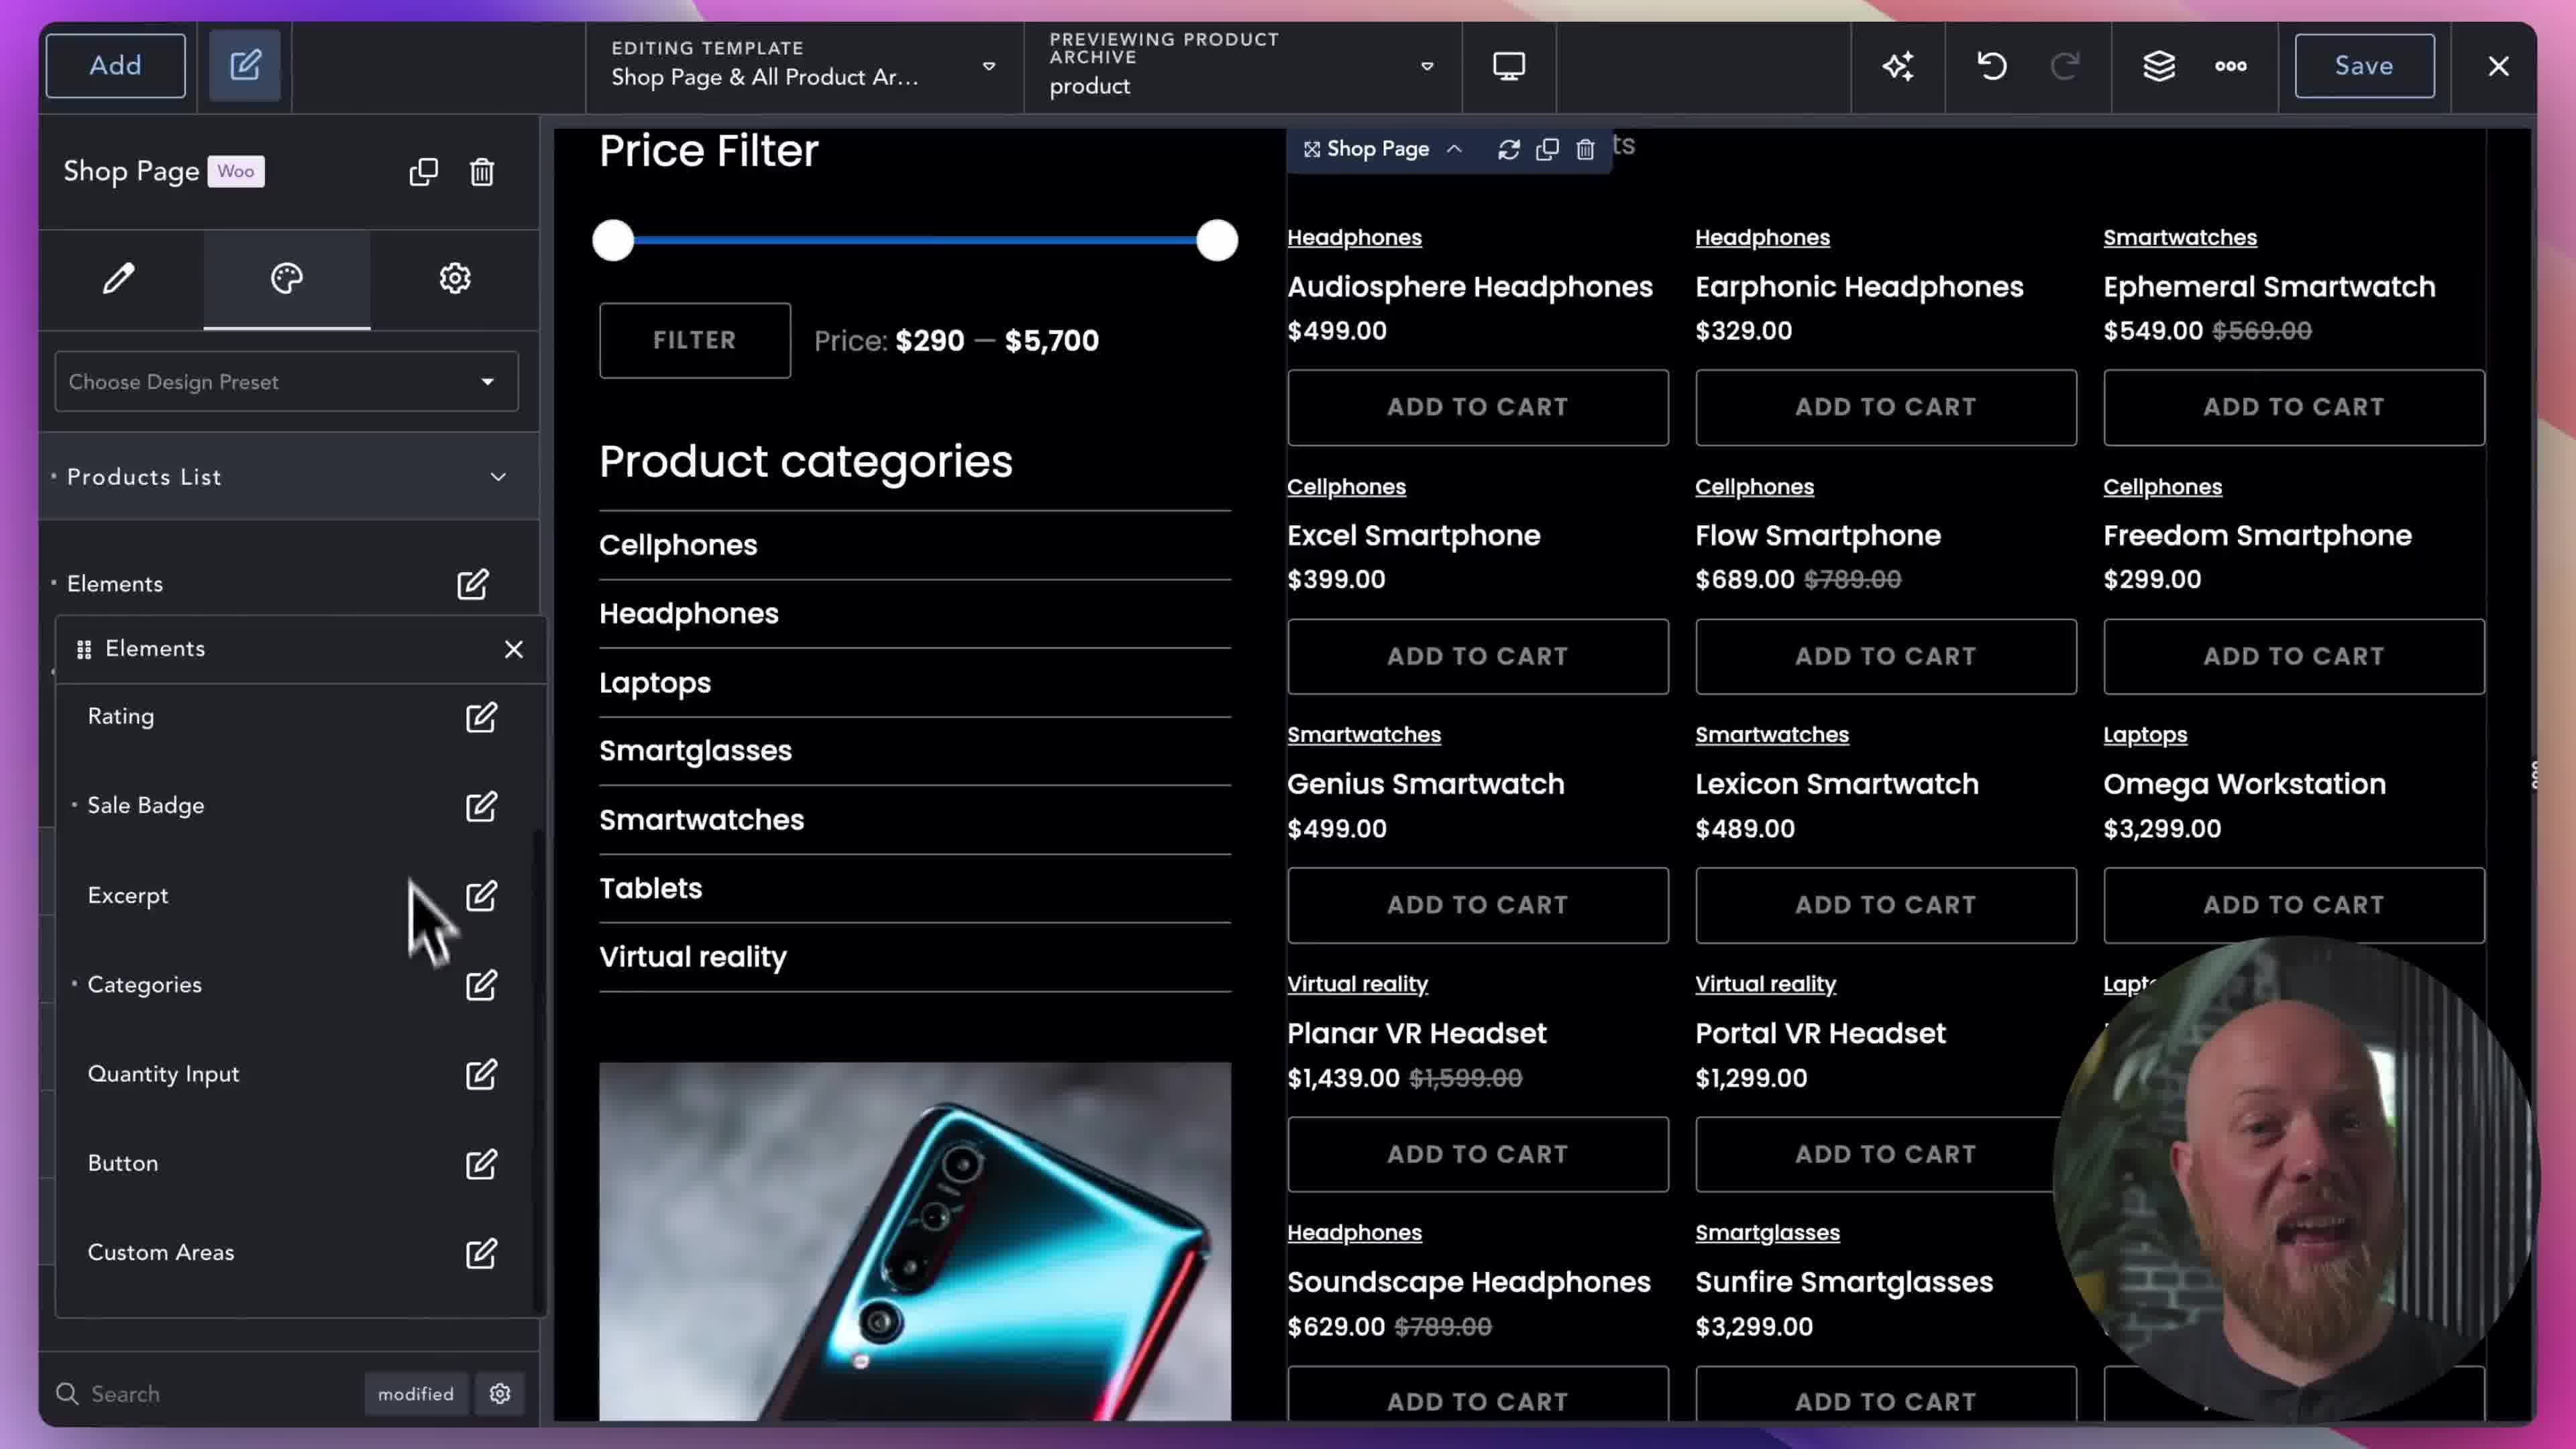
Task: Duplicate the Shop Page element in sidebar
Action: click(423, 172)
